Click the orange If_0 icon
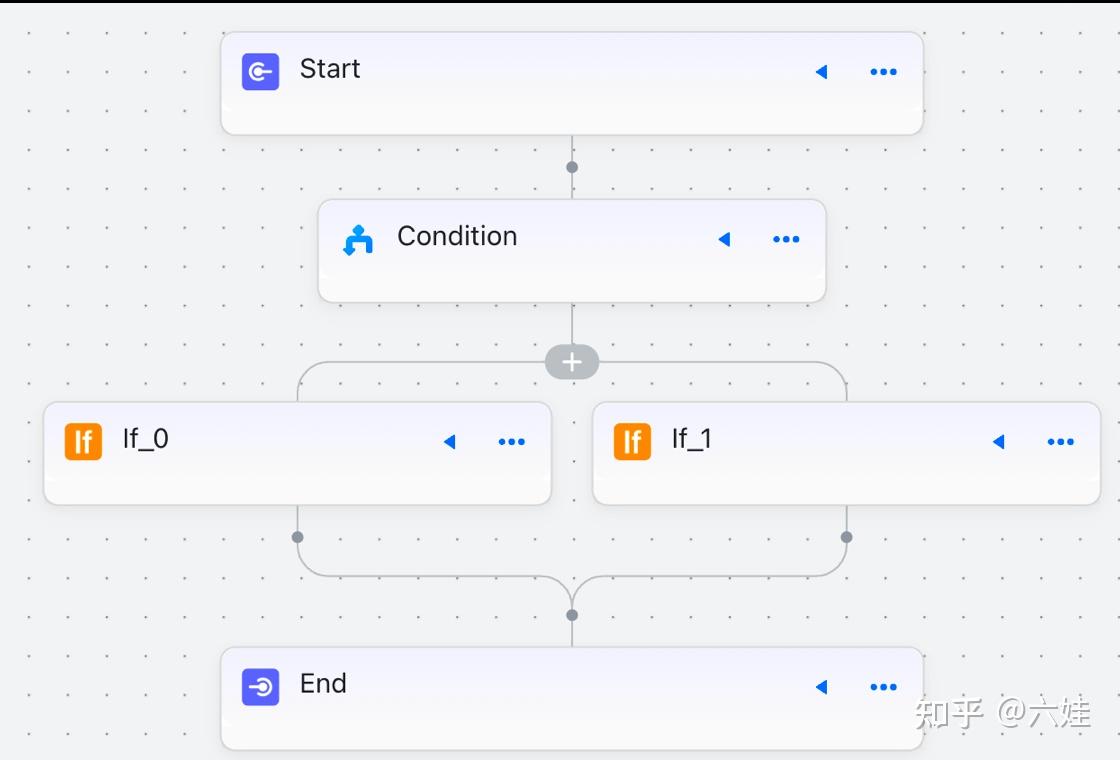This screenshot has height=760, width=1120. [x=83, y=441]
